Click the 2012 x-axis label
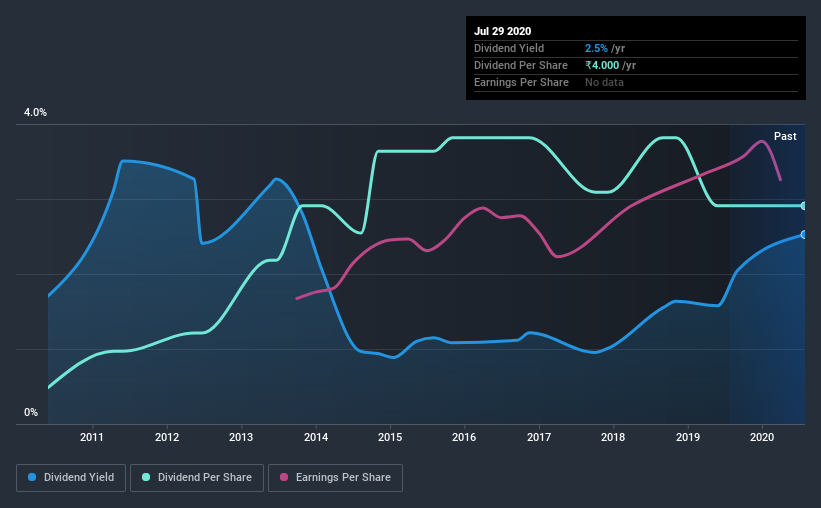The image size is (821, 508). 167,437
